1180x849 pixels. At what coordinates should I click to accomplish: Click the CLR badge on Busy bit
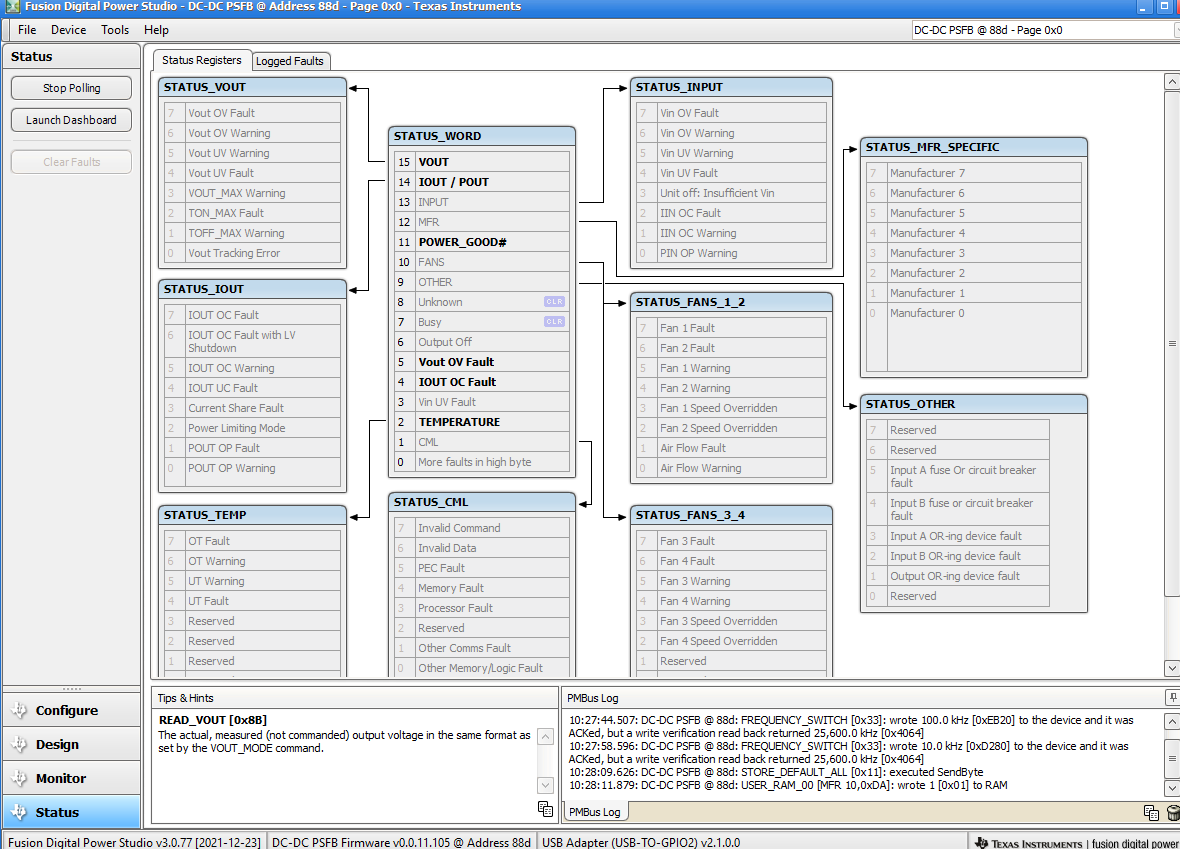click(554, 321)
